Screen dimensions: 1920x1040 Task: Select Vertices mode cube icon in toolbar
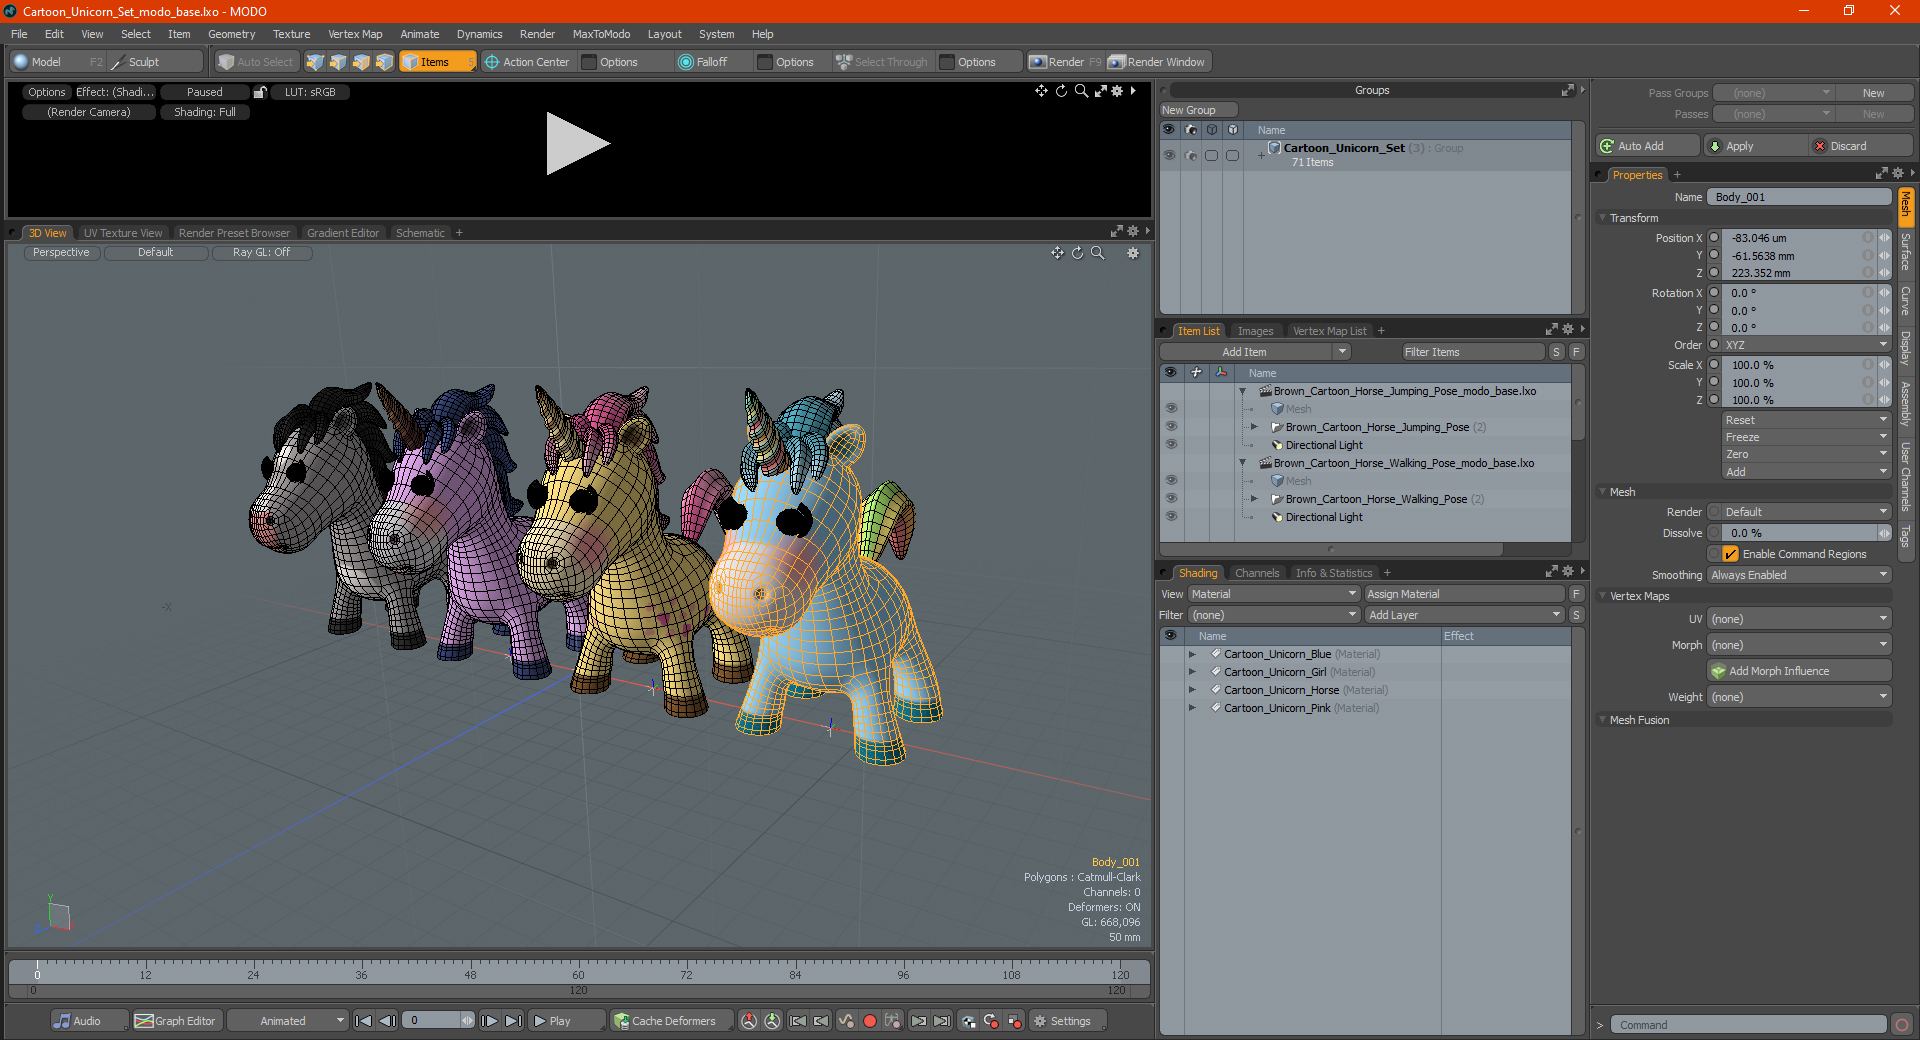315,62
